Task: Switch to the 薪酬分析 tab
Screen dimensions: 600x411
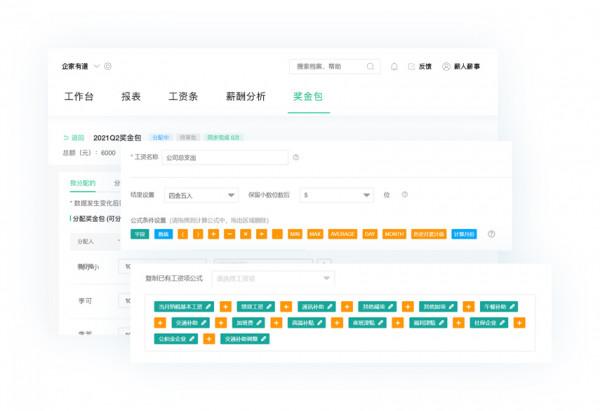Action: point(246,96)
